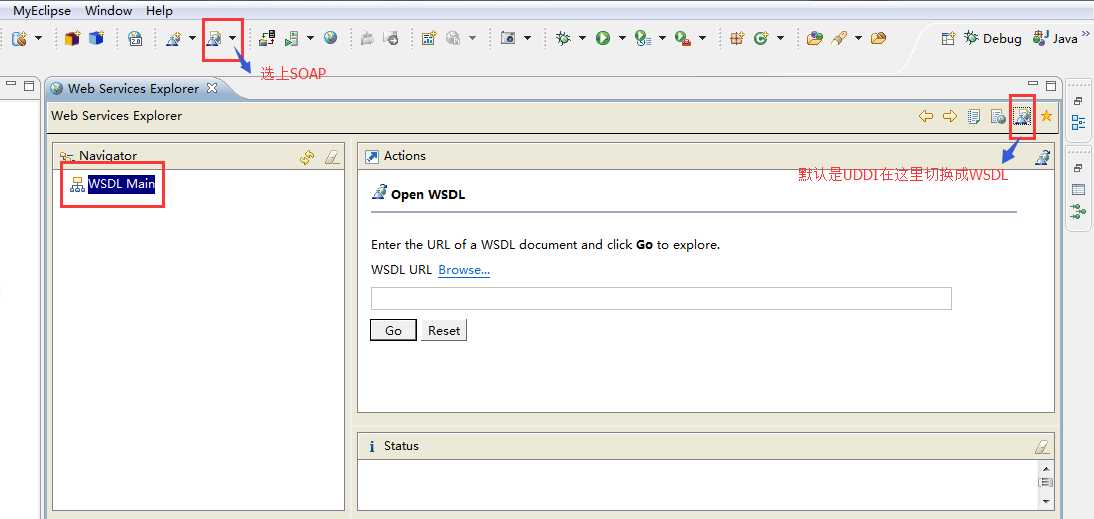Click the new web service wizard icon
This screenshot has width=1094, height=519.
174,38
